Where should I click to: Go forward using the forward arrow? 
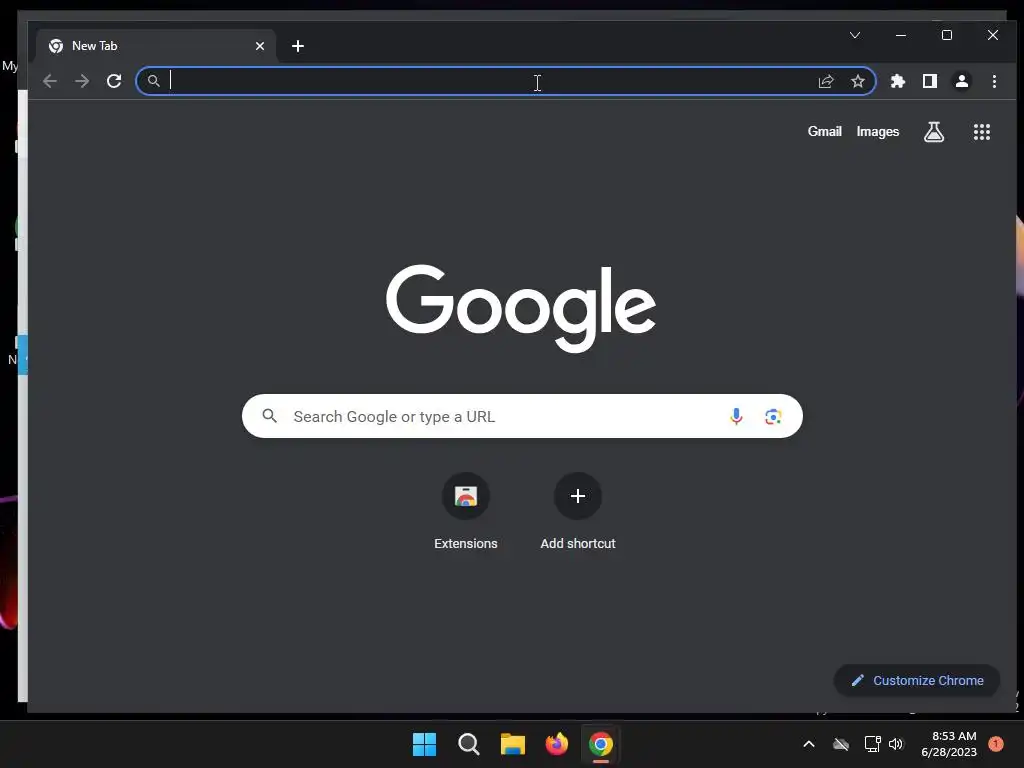click(x=82, y=81)
